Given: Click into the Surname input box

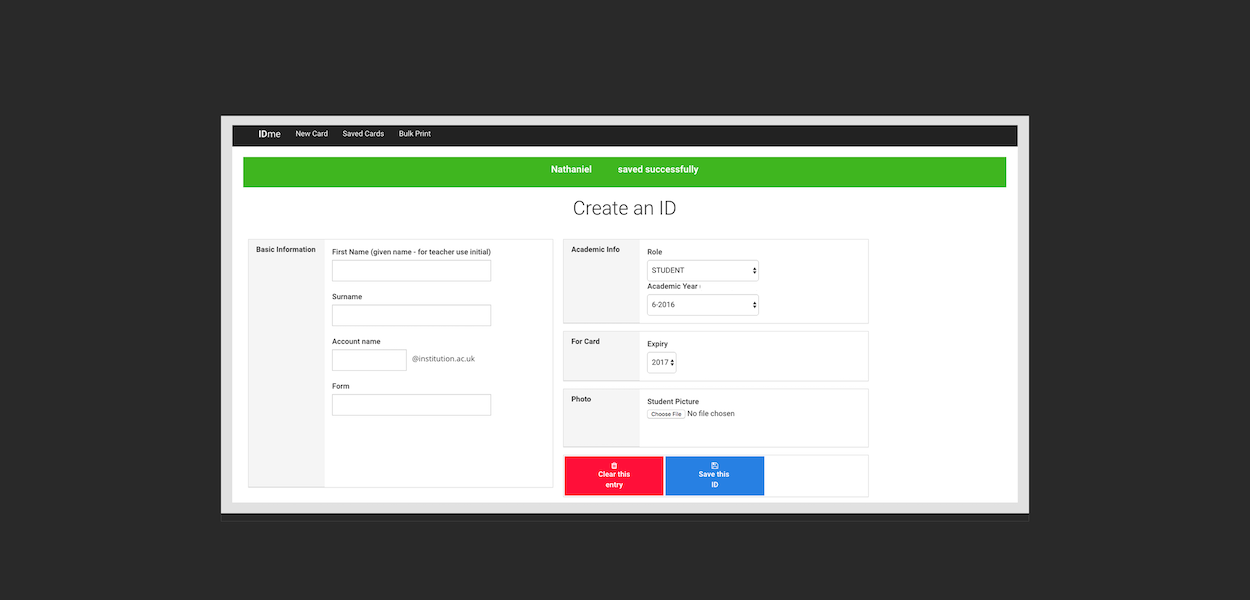Looking at the screenshot, I should click(411, 315).
